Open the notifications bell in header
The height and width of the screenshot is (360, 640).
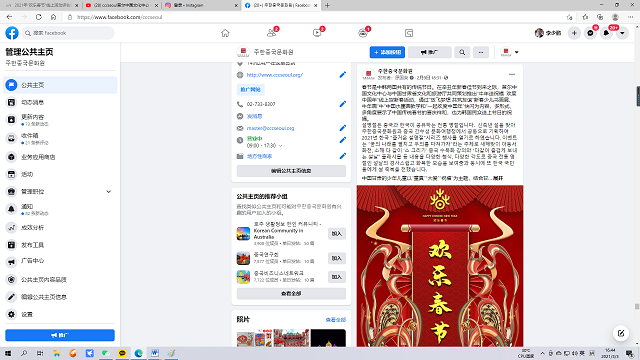[x=606, y=33]
